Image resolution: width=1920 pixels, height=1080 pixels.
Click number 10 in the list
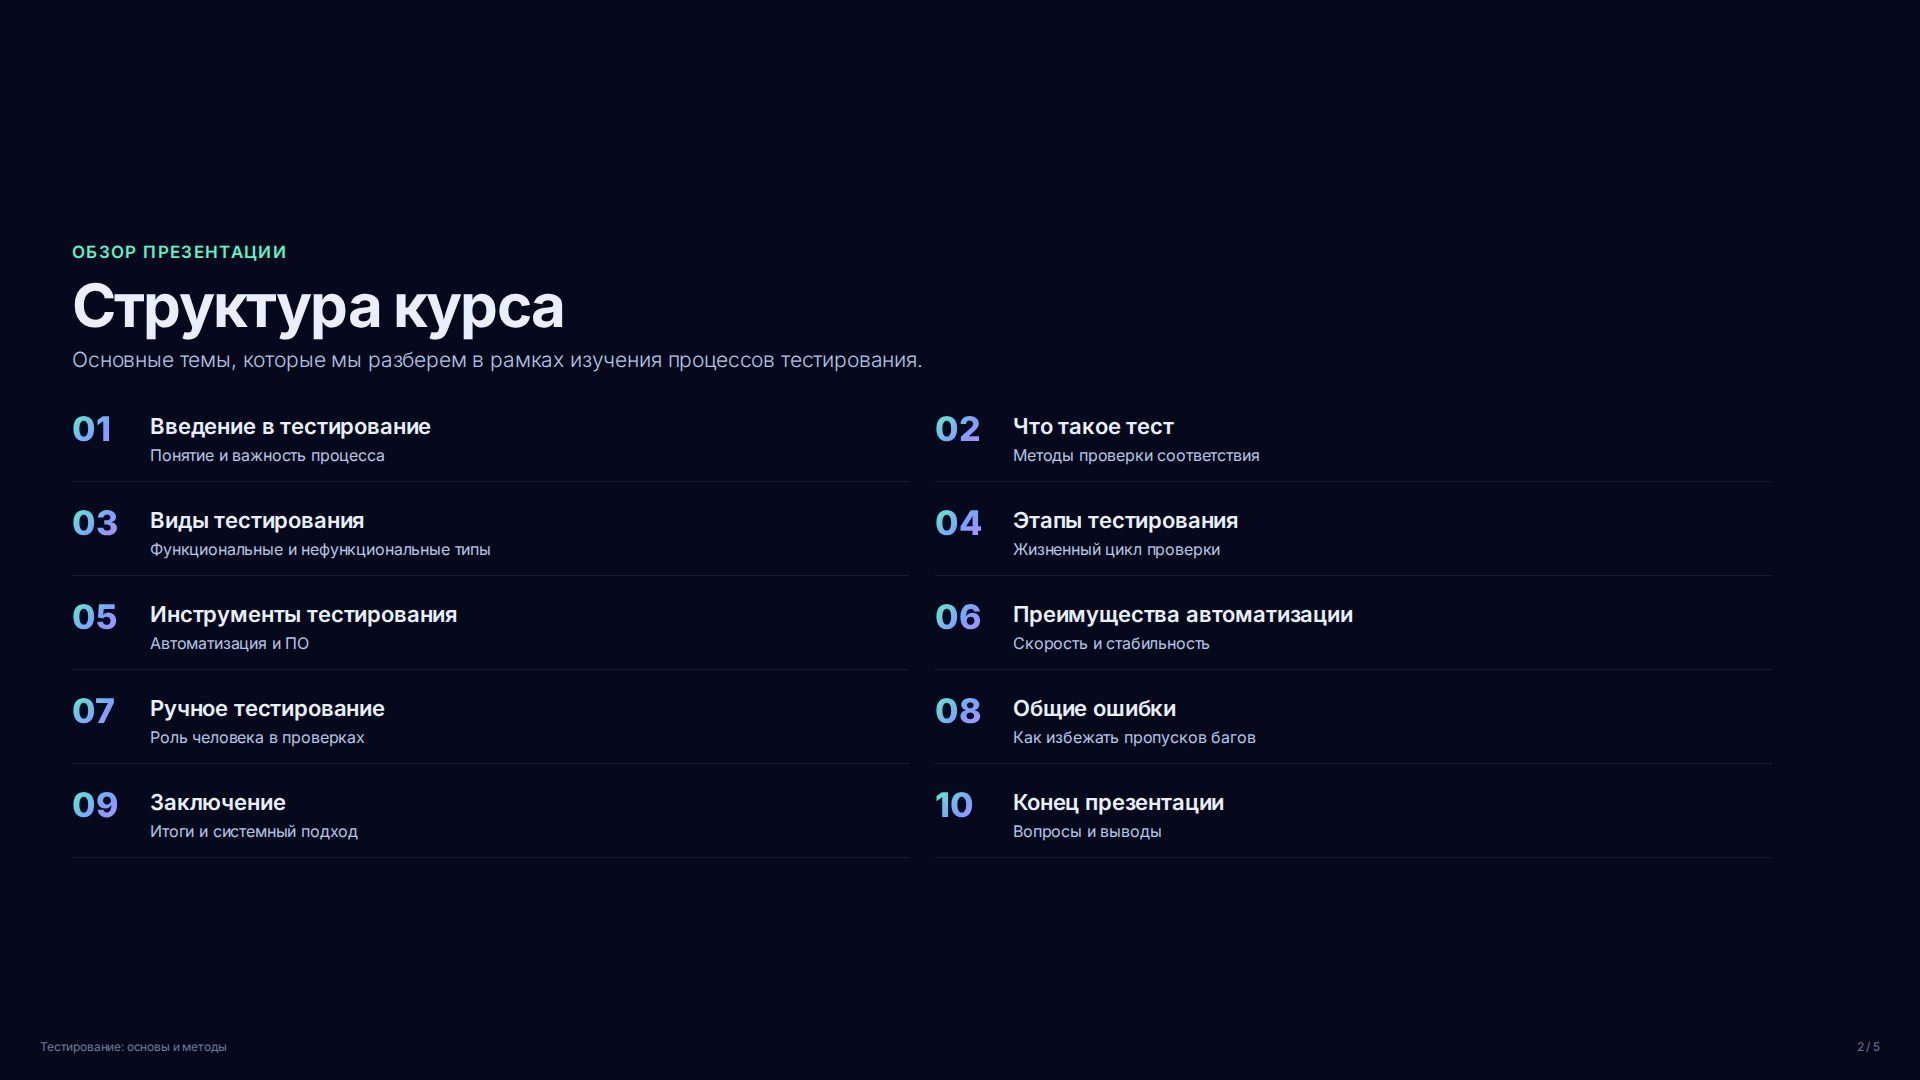point(954,805)
